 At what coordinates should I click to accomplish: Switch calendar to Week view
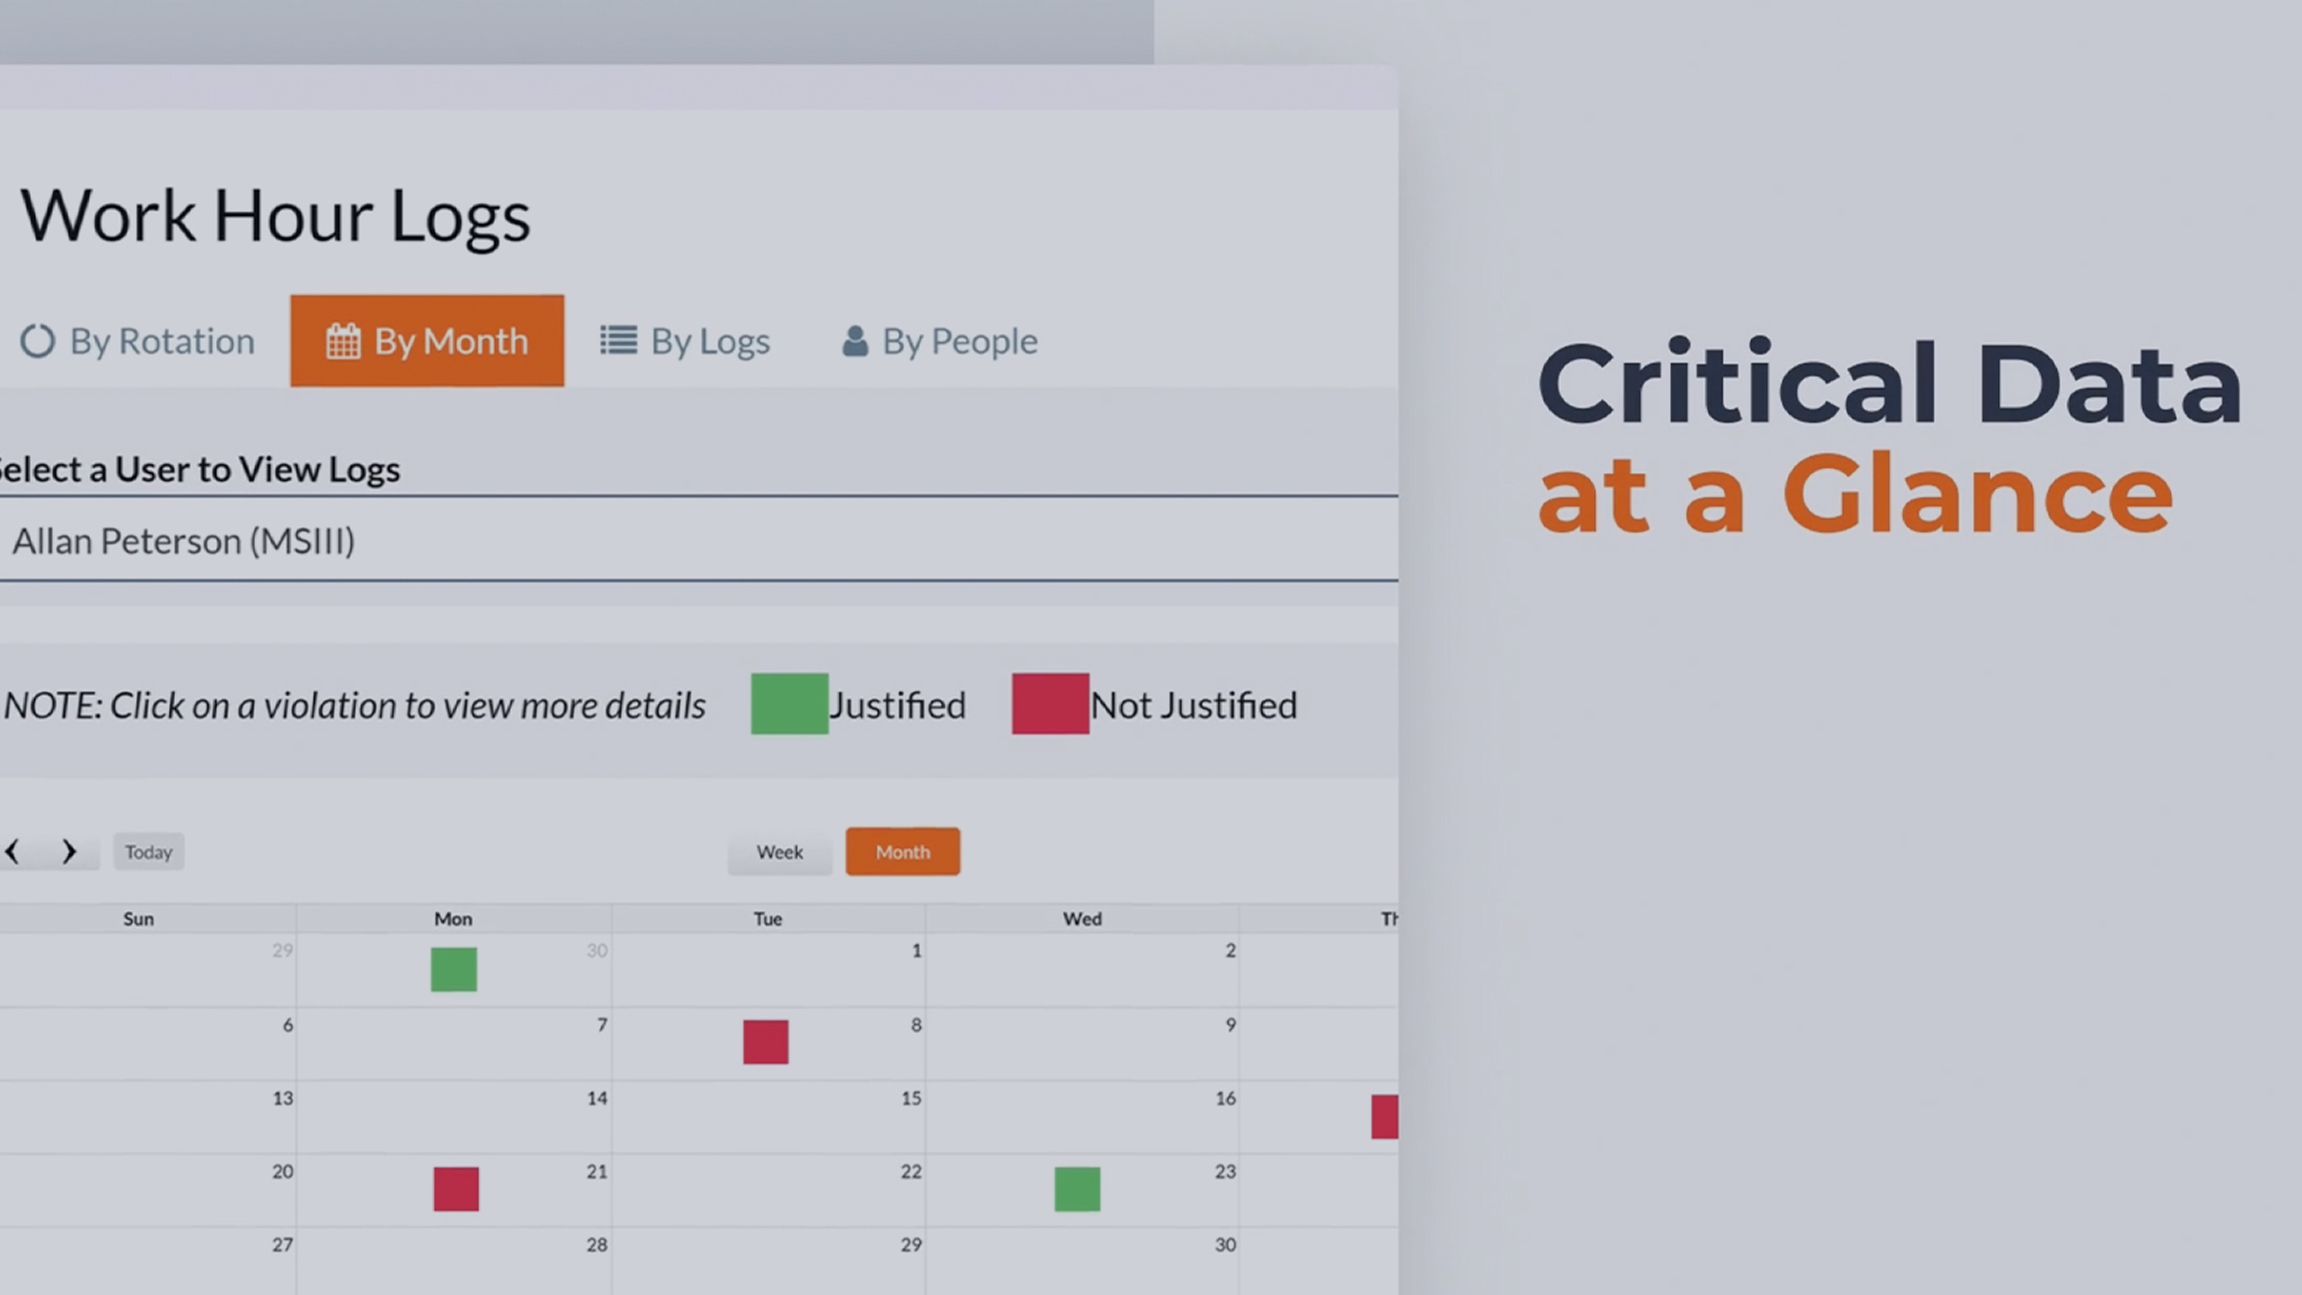click(x=779, y=852)
